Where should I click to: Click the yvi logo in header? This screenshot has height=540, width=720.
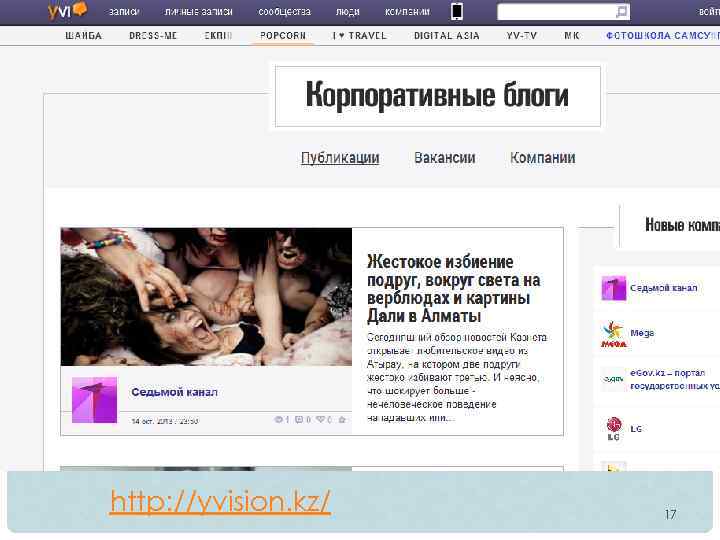[x=67, y=11]
